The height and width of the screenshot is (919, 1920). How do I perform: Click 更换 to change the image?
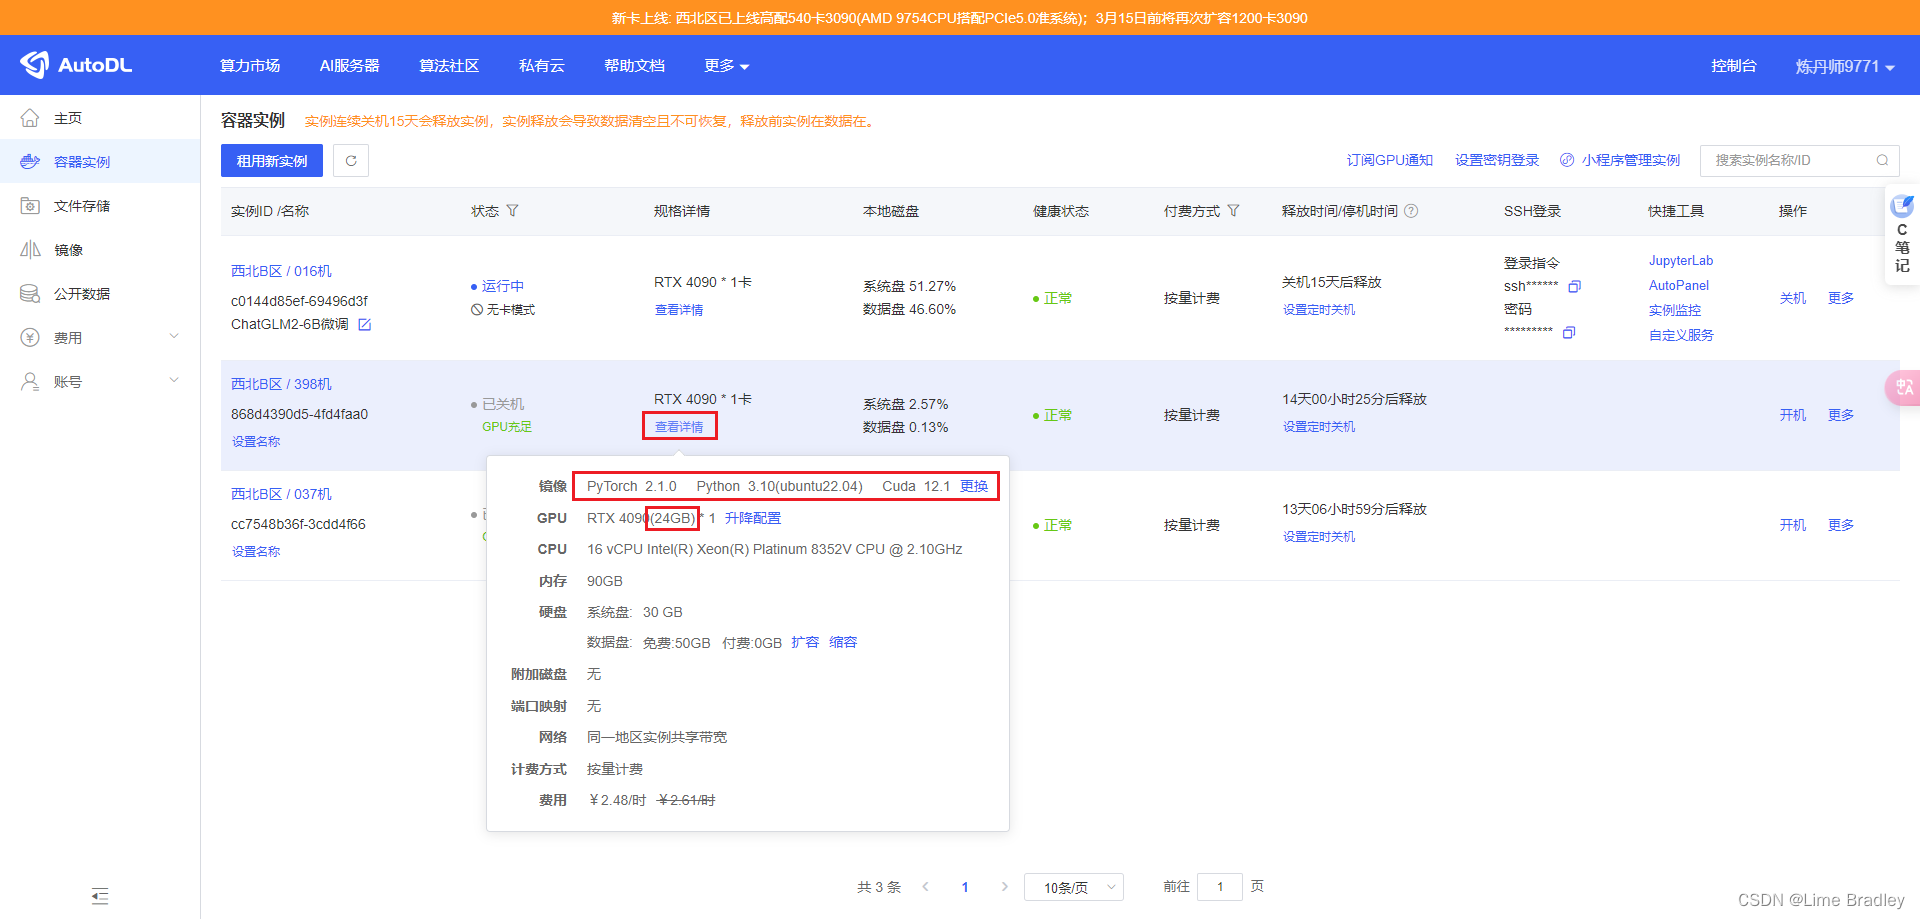click(974, 487)
